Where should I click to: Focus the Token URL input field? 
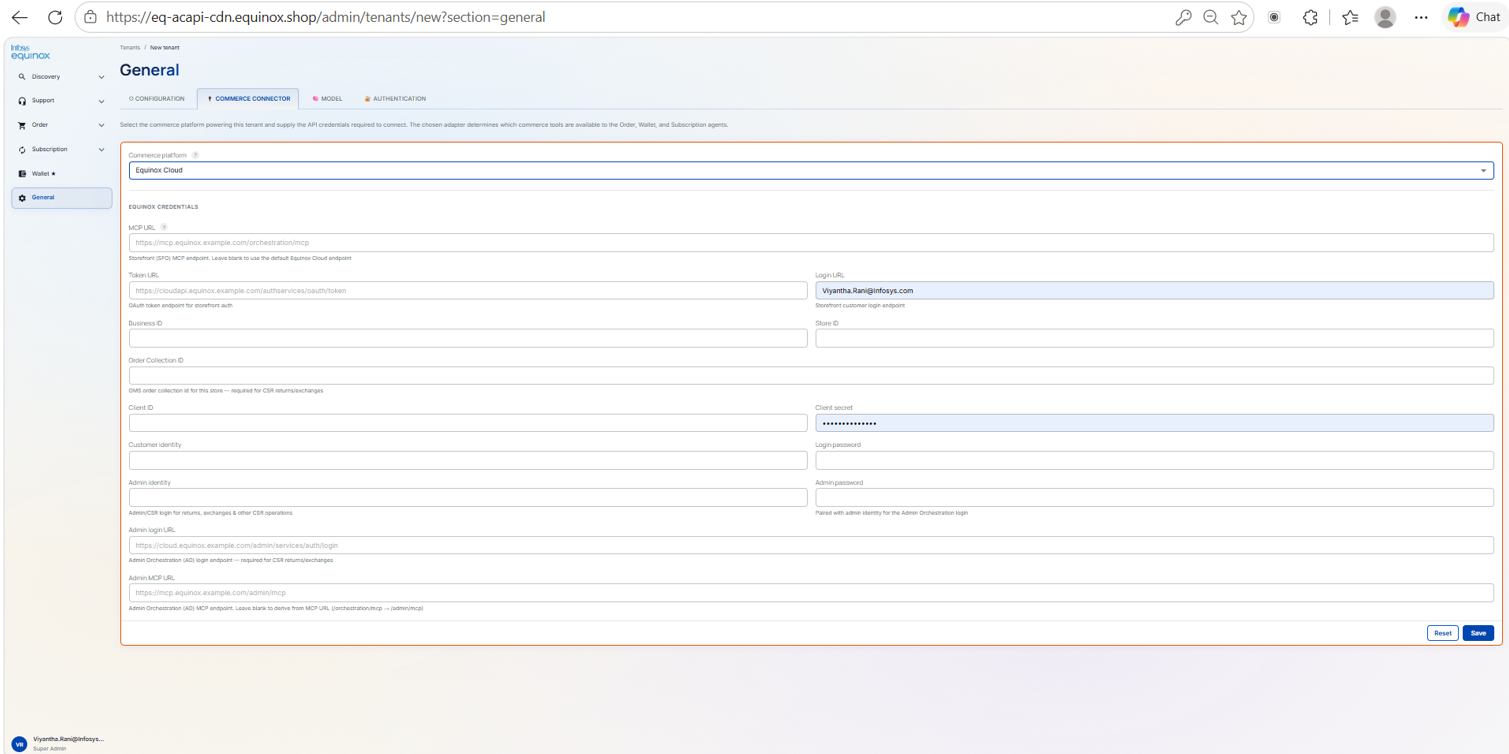(468, 290)
